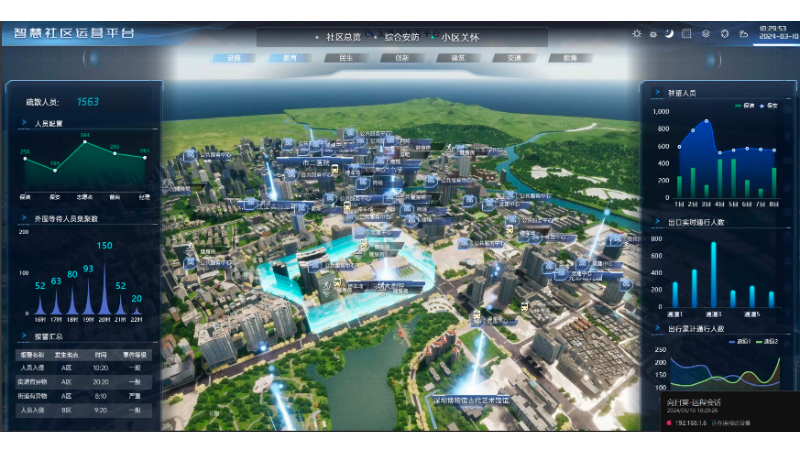Click the square panel layout icon
This screenshot has width=800, height=453.
(x=687, y=34)
